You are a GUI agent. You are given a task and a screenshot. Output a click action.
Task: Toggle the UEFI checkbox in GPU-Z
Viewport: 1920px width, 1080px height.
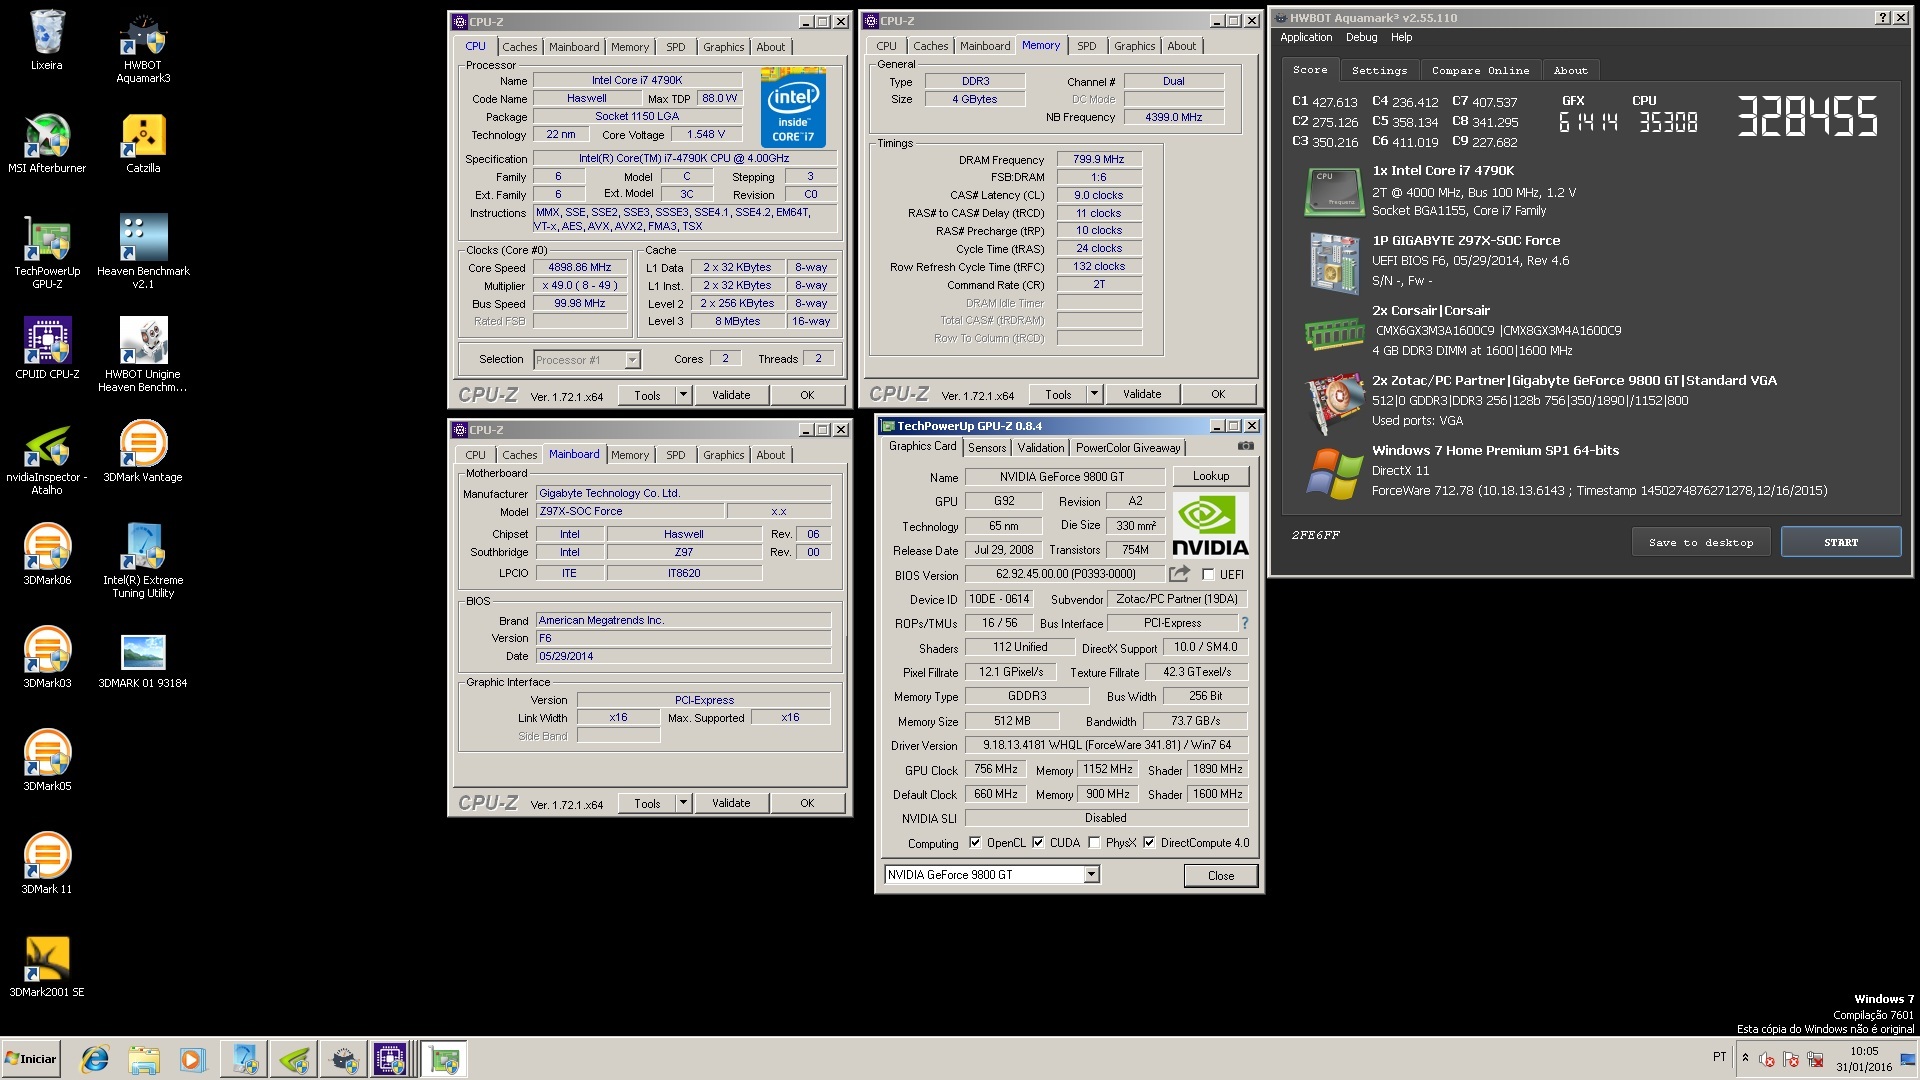(1208, 575)
